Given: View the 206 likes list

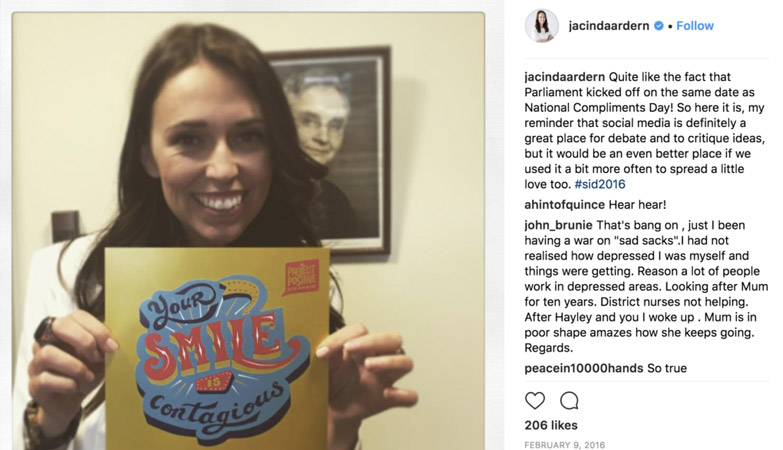Looking at the screenshot, I should [551, 426].
